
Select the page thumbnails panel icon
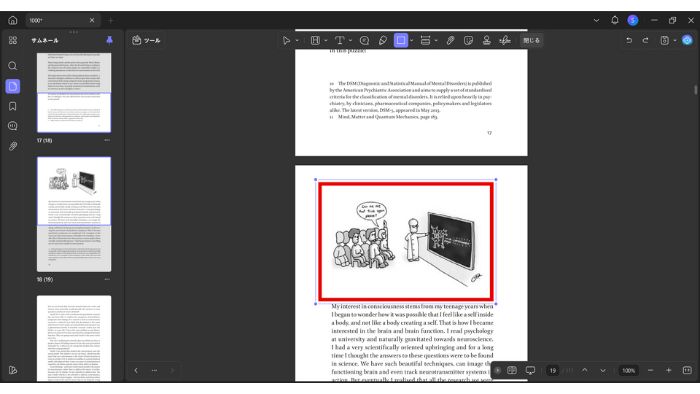tap(12, 86)
